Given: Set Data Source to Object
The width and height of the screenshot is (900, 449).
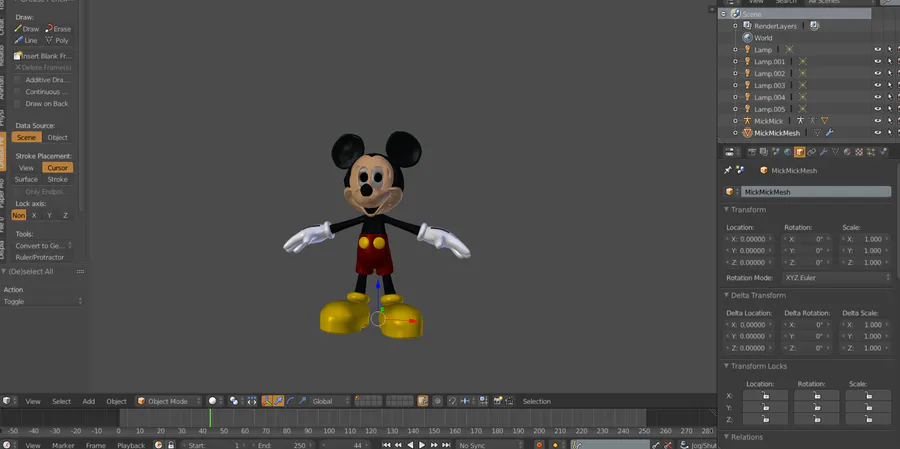Looking at the screenshot, I should click(57, 137).
